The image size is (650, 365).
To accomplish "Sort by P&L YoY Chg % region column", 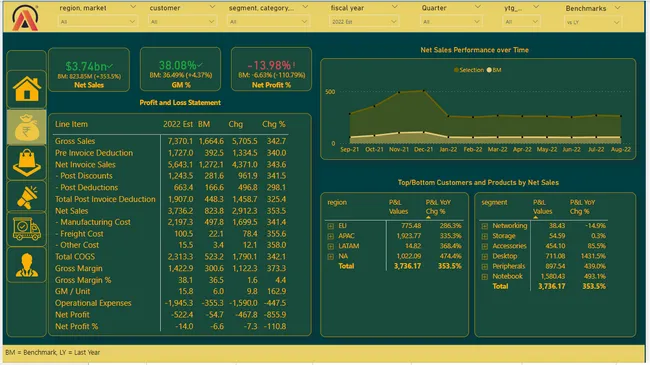I will pyautogui.click(x=438, y=207).
